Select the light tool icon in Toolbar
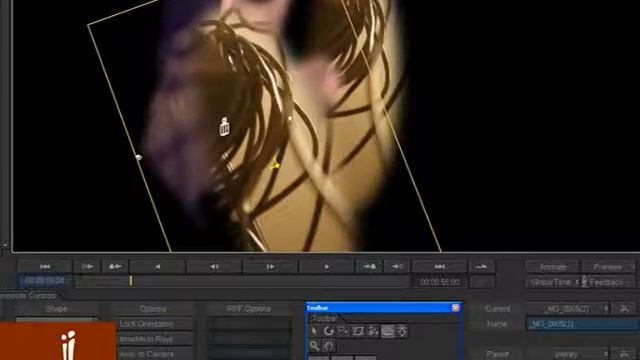Image resolution: width=640 pixels, height=360 pixels. (402, 331)
